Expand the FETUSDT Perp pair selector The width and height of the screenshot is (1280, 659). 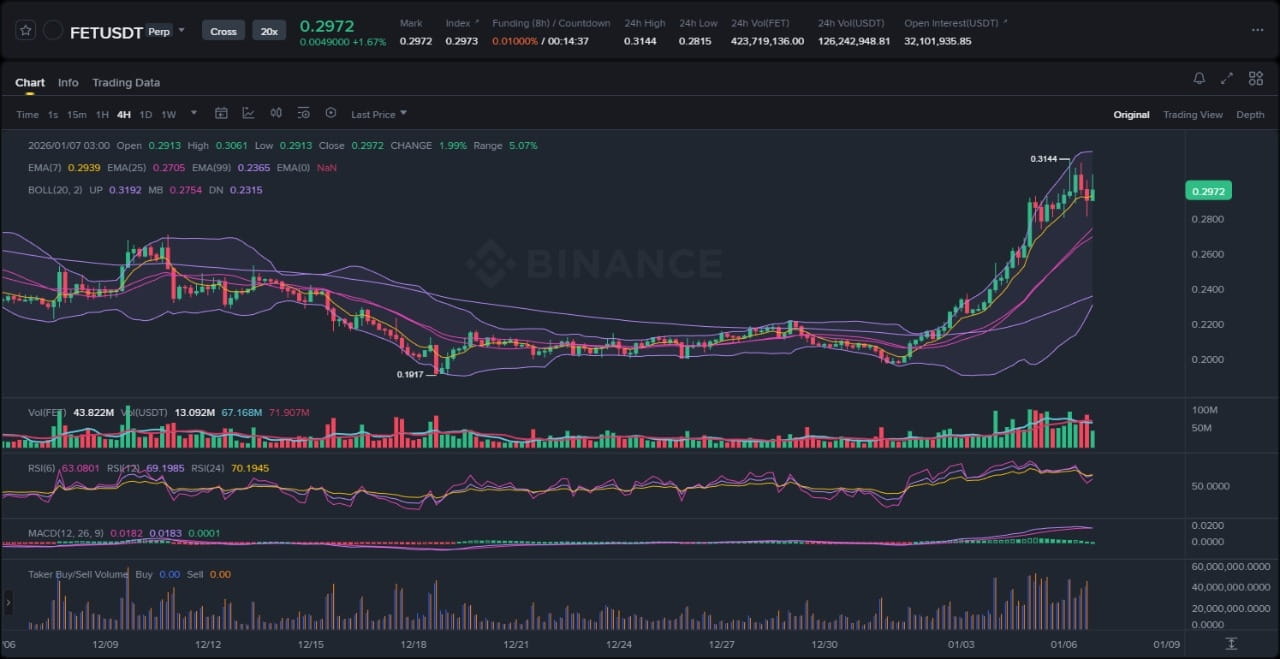[x=181, y=31]
